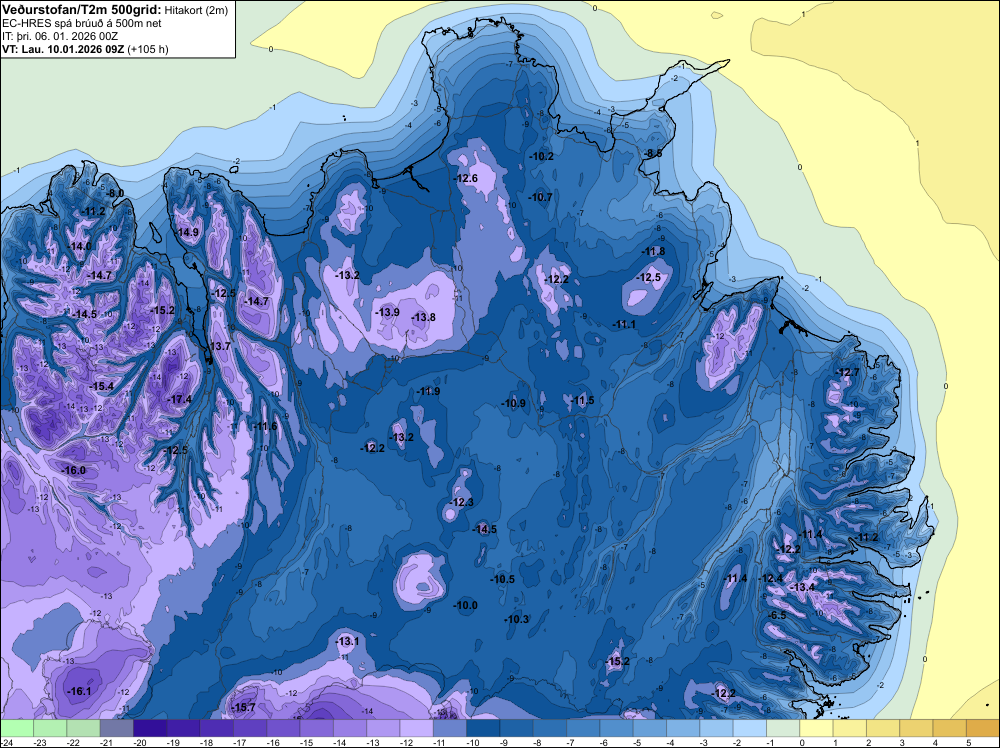Image resolution: width=1000 pixels, height=748 pixels.
Task: Click the -13.8 temperature value
Action: pyautogui.click(x=423, y=317)
